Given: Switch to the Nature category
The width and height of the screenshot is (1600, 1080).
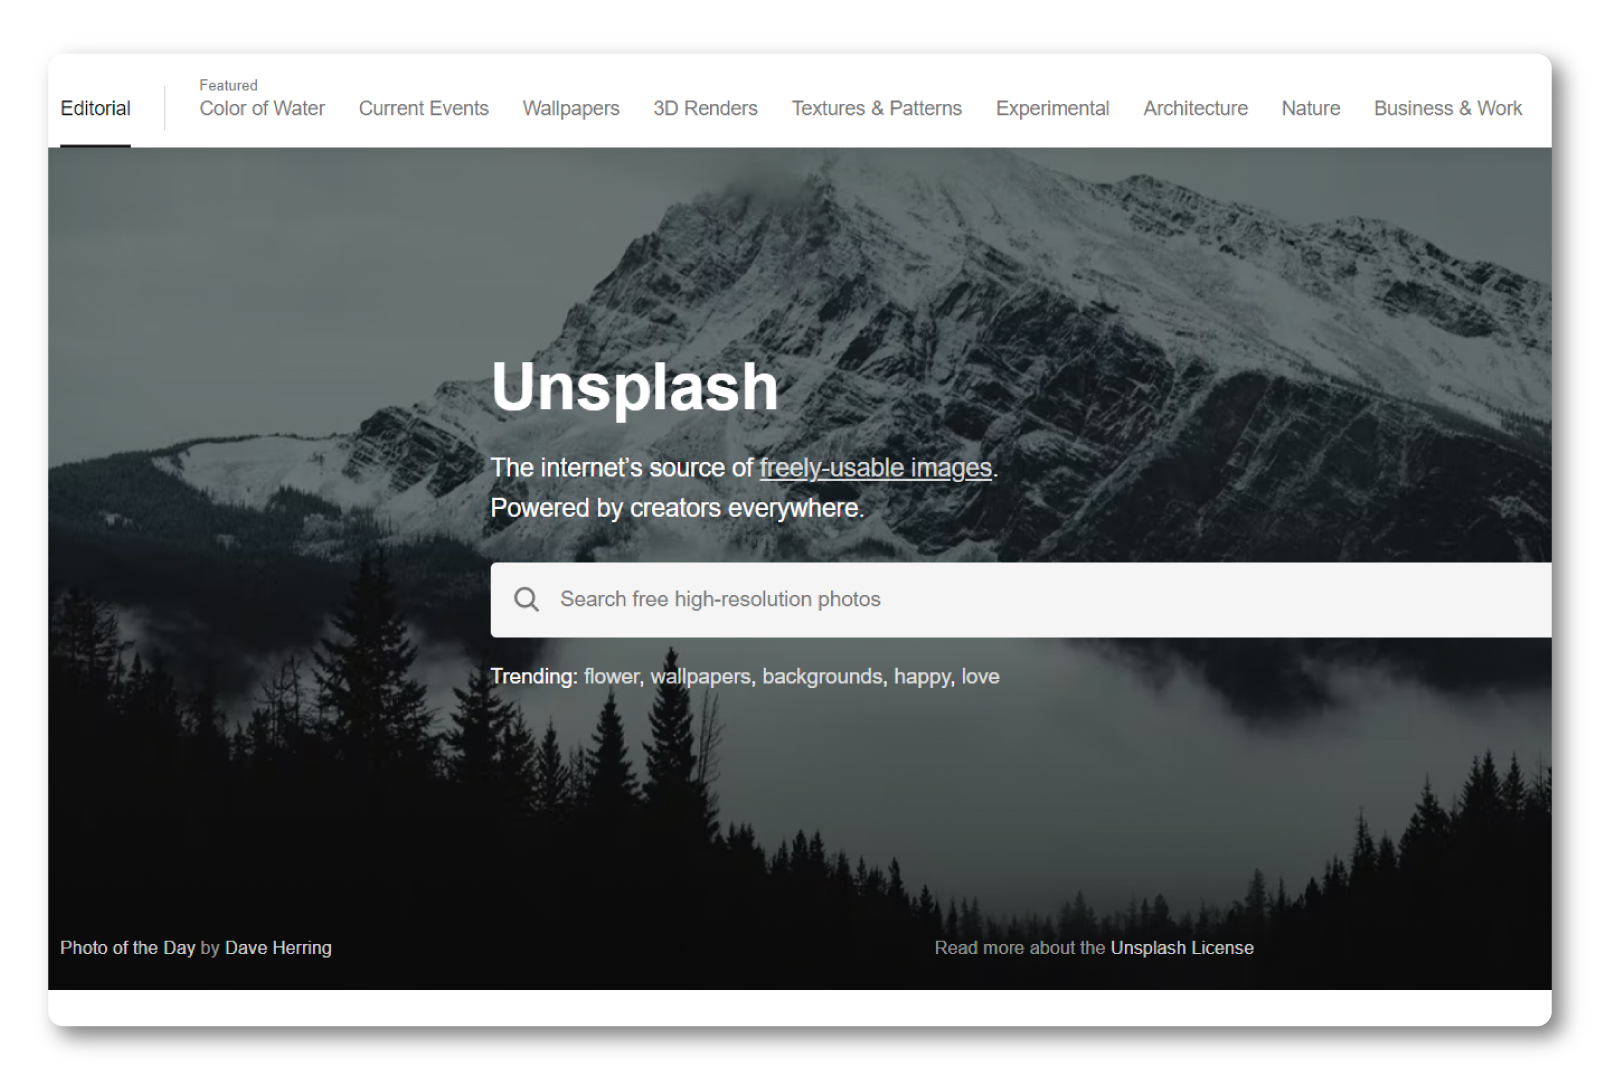Looking at the screenshot, I should point(1311,108).
